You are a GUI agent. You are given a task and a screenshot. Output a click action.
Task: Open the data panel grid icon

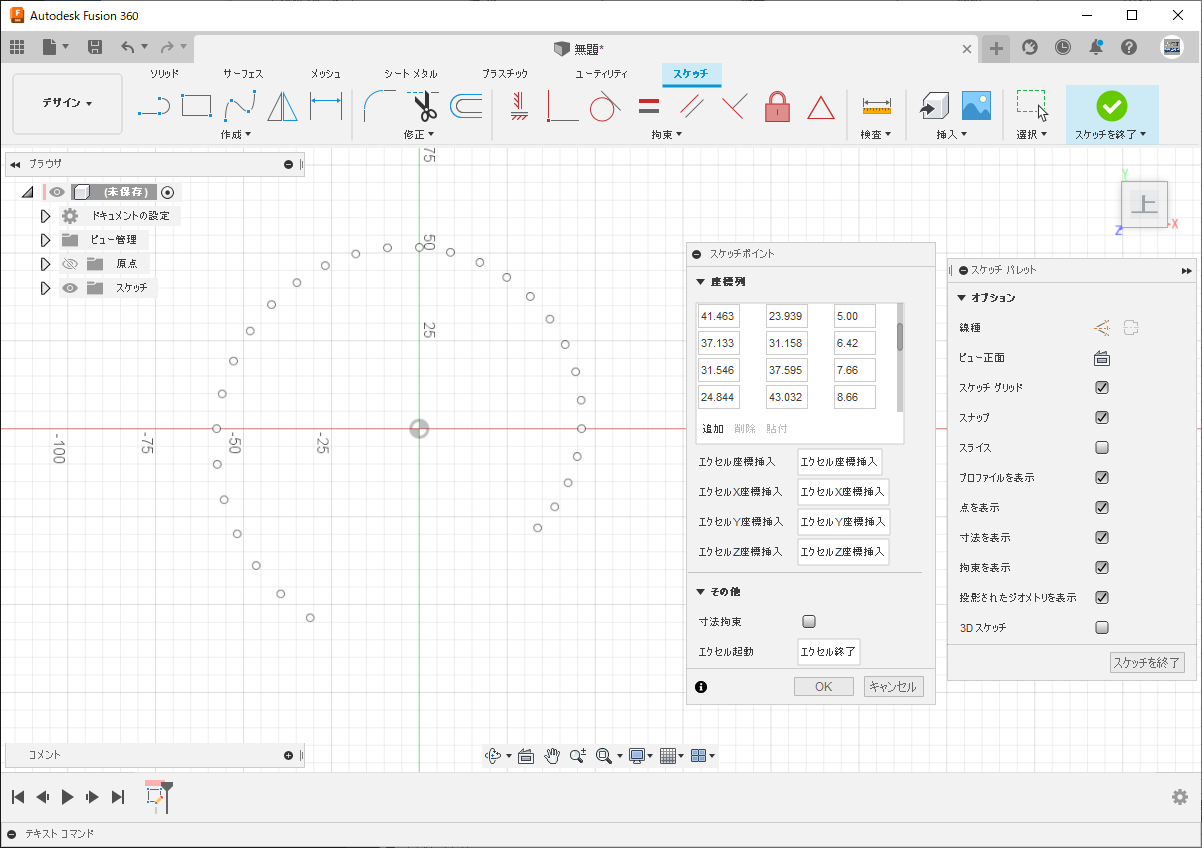[17, 47]
